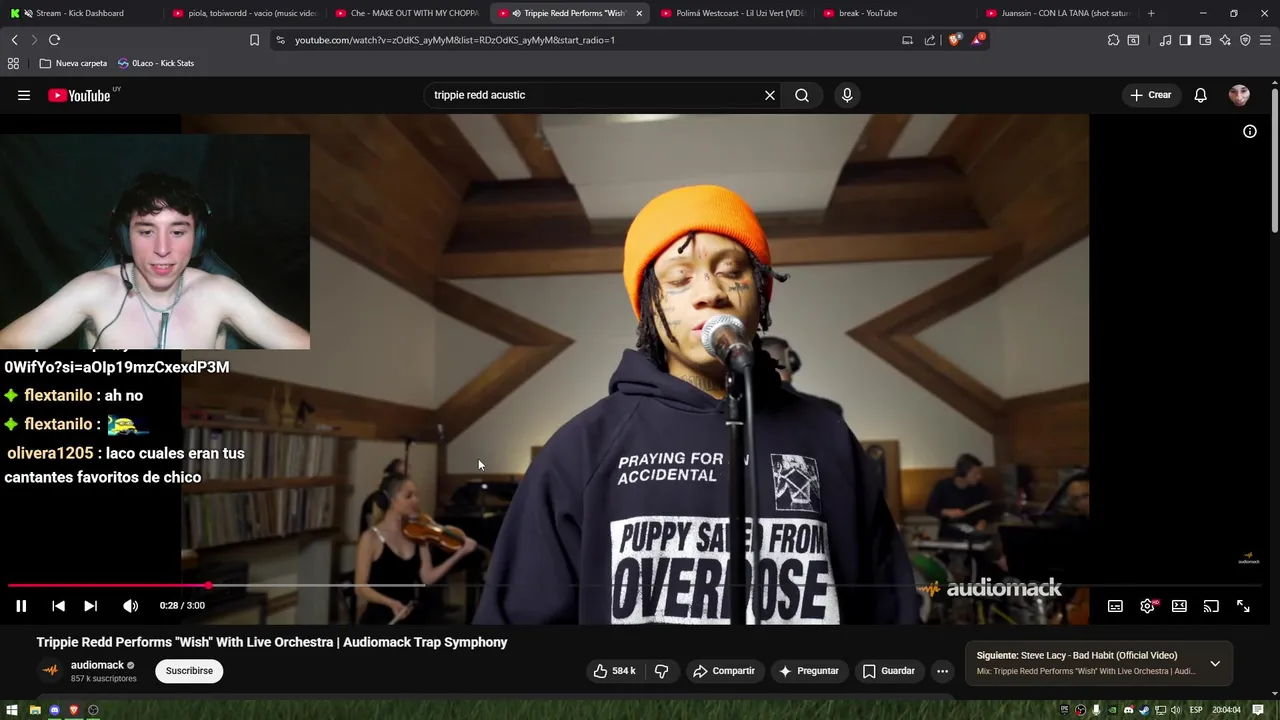Open 0Laco - Kick Stats bookmark
Screen dimensions: 1280x720
(155, 63)
